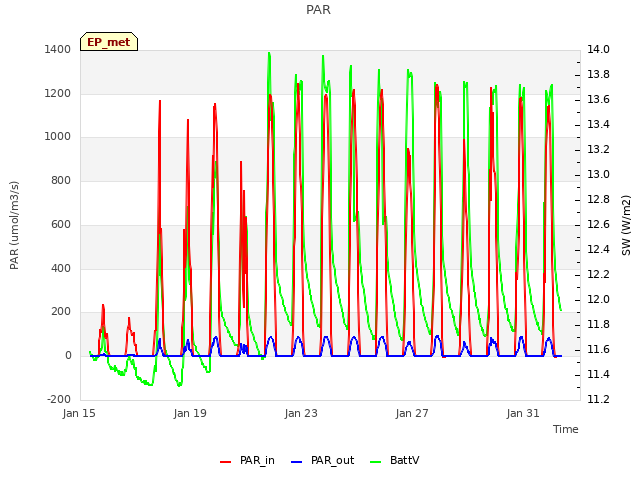The image size is (640, 480).
Task: Click the 1000 left axis value
Action: coord(58,136)
